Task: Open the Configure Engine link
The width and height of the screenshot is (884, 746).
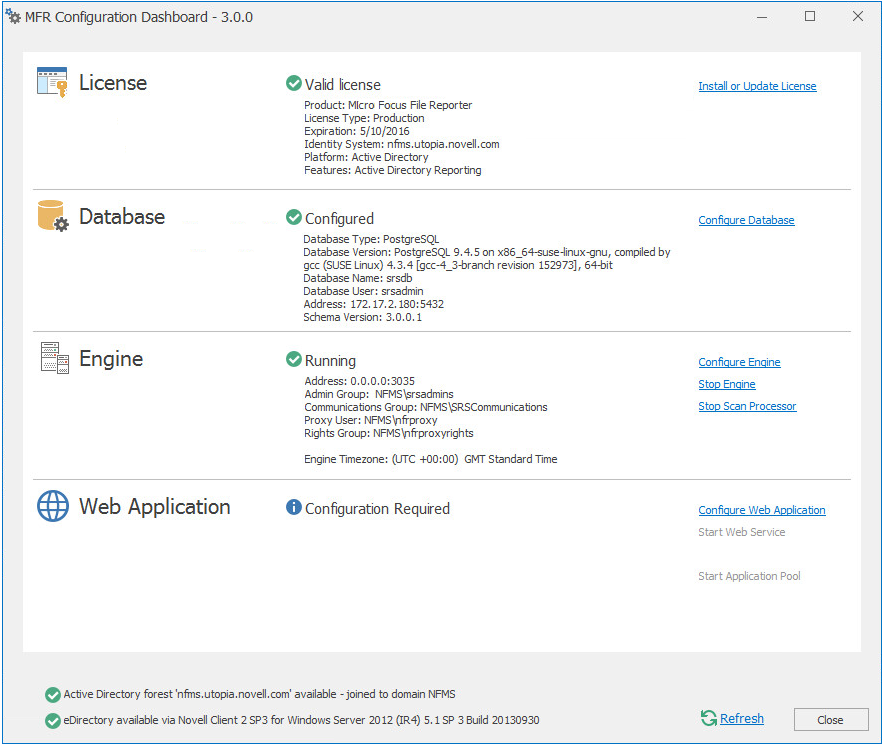Action: (x=739, y=362)
